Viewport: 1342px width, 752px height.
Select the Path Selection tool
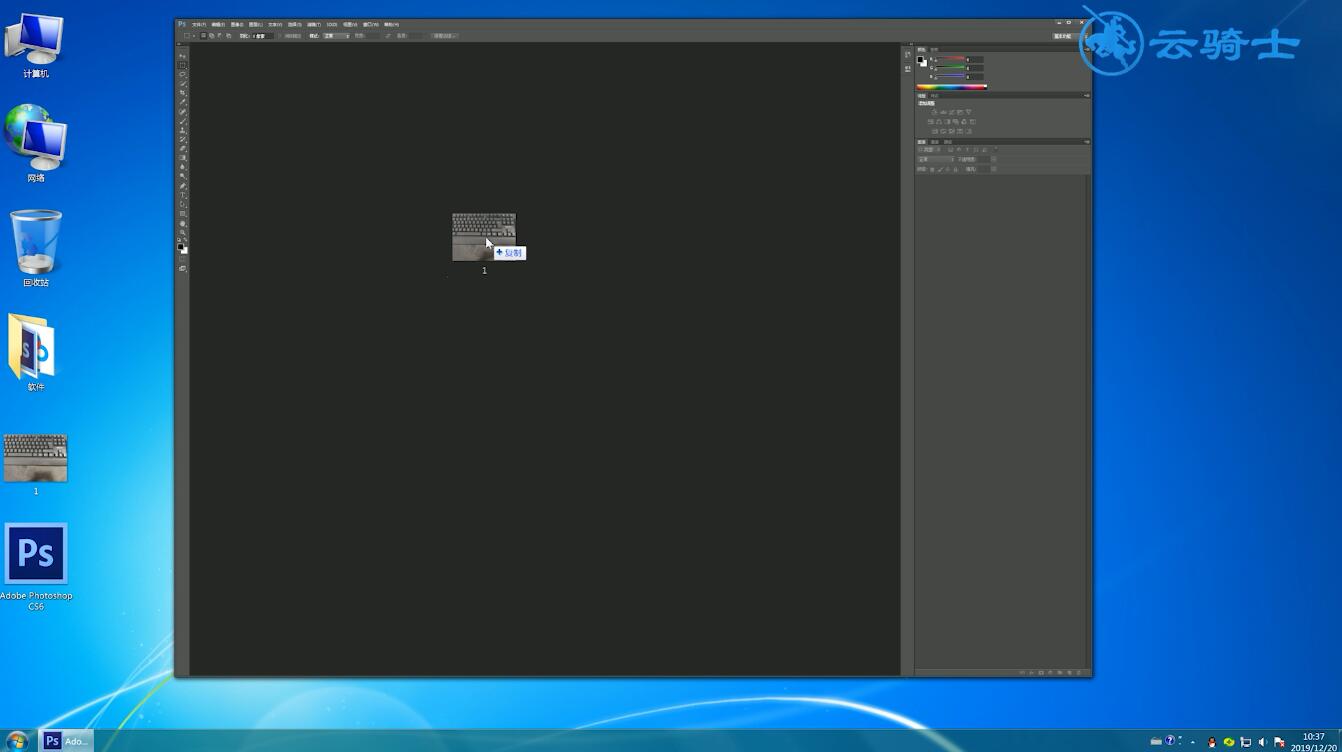tap(183, 204)
